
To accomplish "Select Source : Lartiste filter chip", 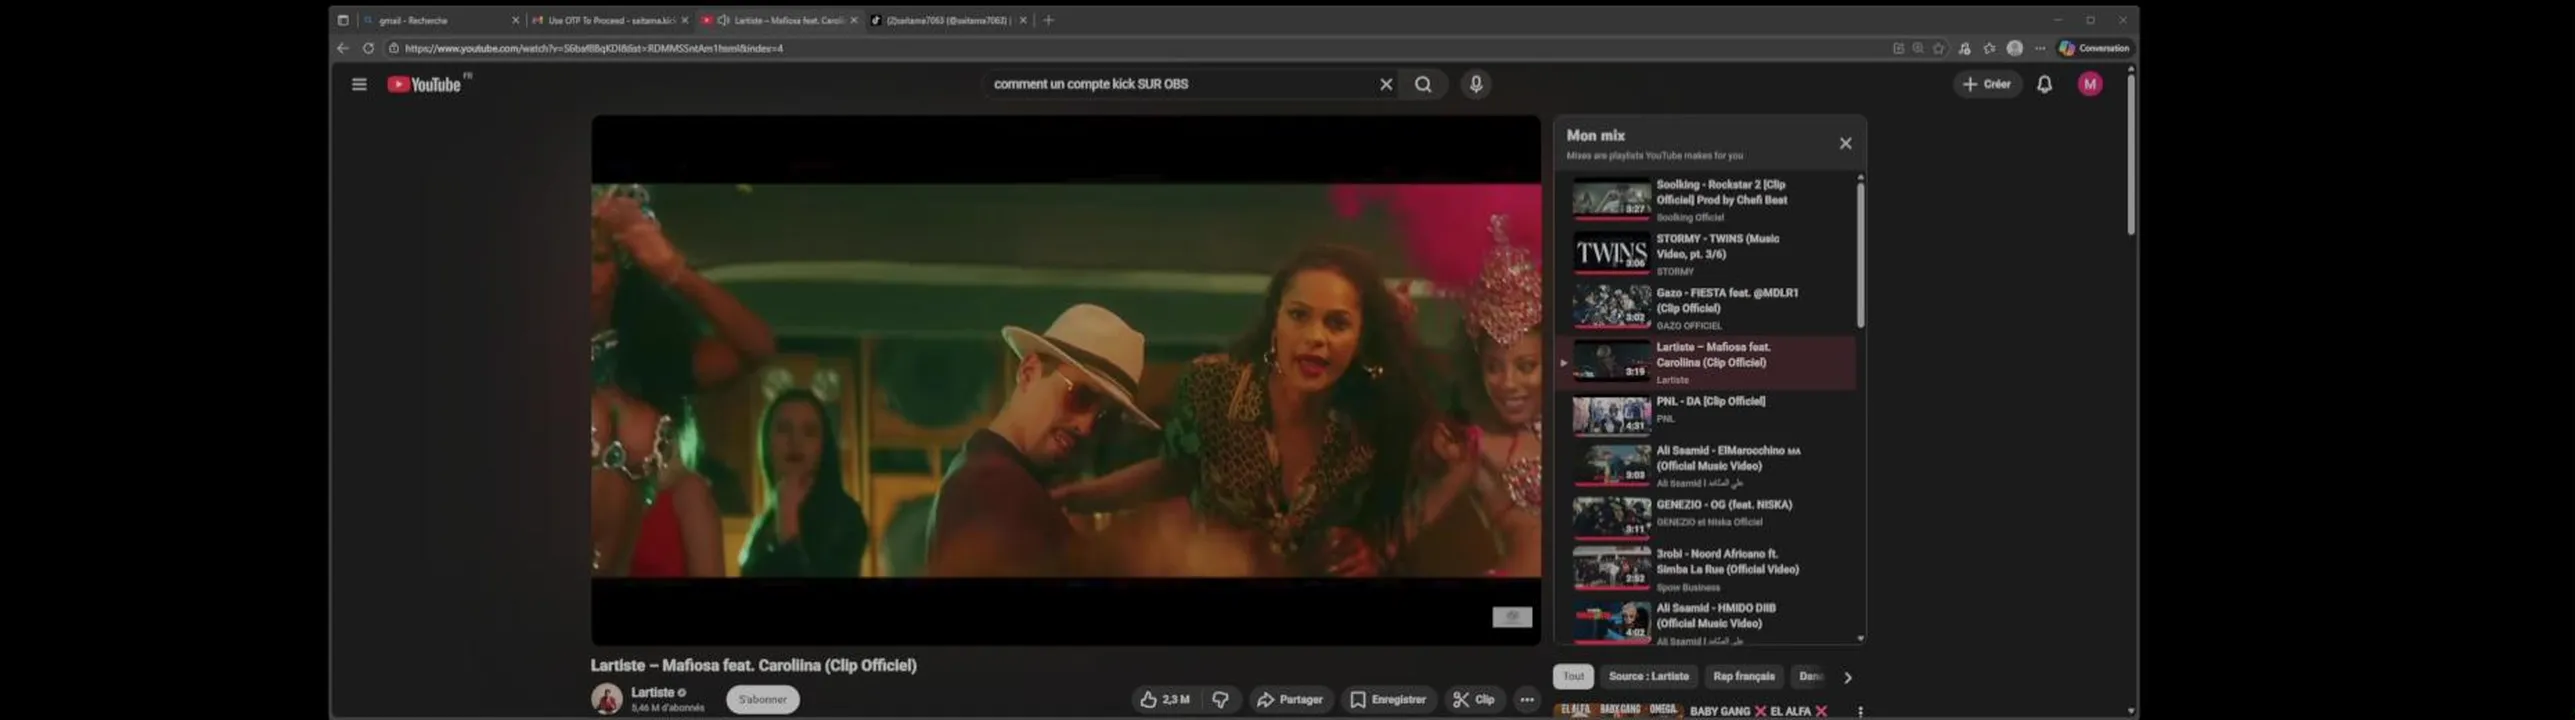I will click(1649, 677).
